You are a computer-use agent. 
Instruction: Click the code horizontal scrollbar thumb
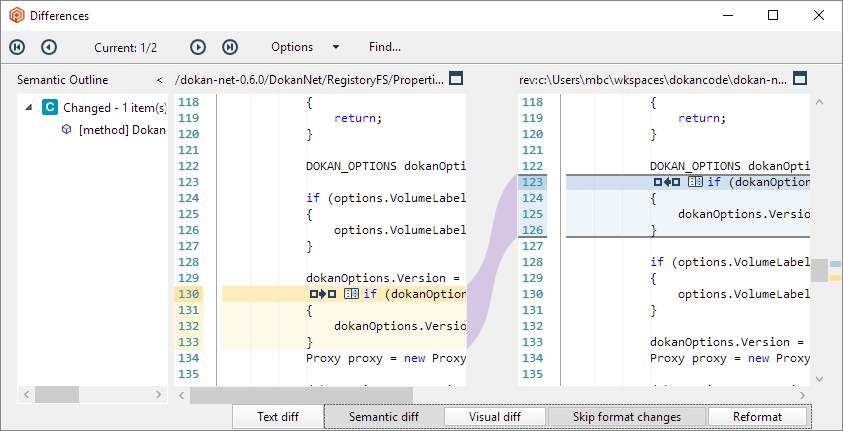coord(302,396)
